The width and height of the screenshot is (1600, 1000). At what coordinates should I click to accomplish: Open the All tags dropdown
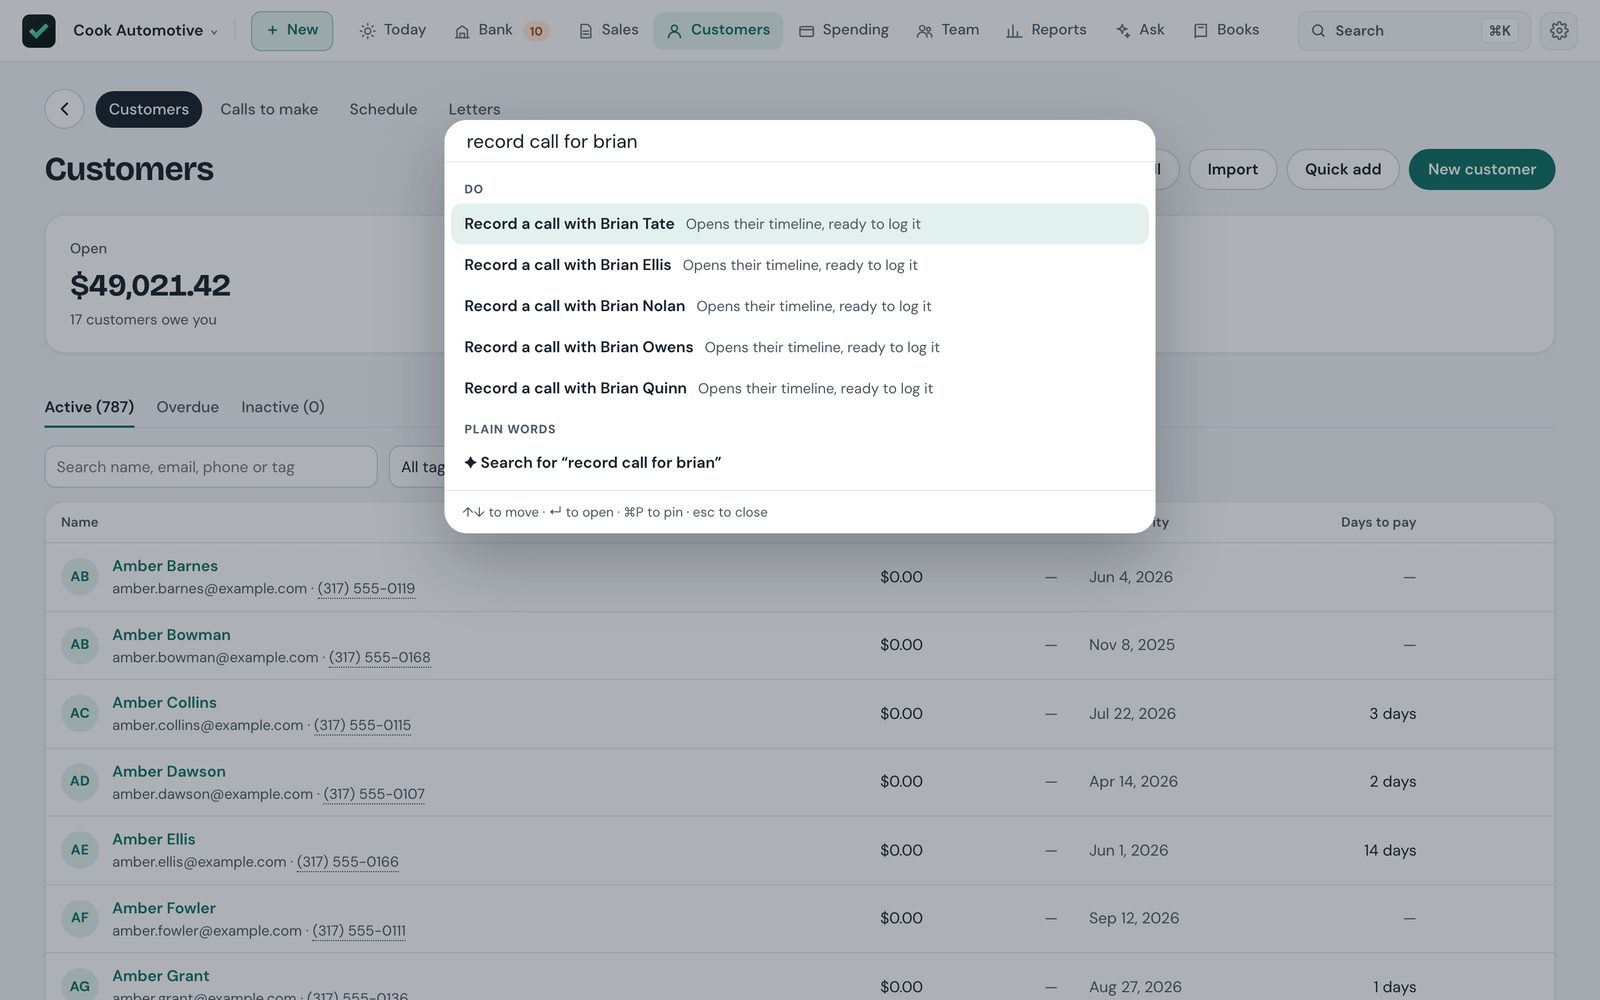(x=420, y=467)
